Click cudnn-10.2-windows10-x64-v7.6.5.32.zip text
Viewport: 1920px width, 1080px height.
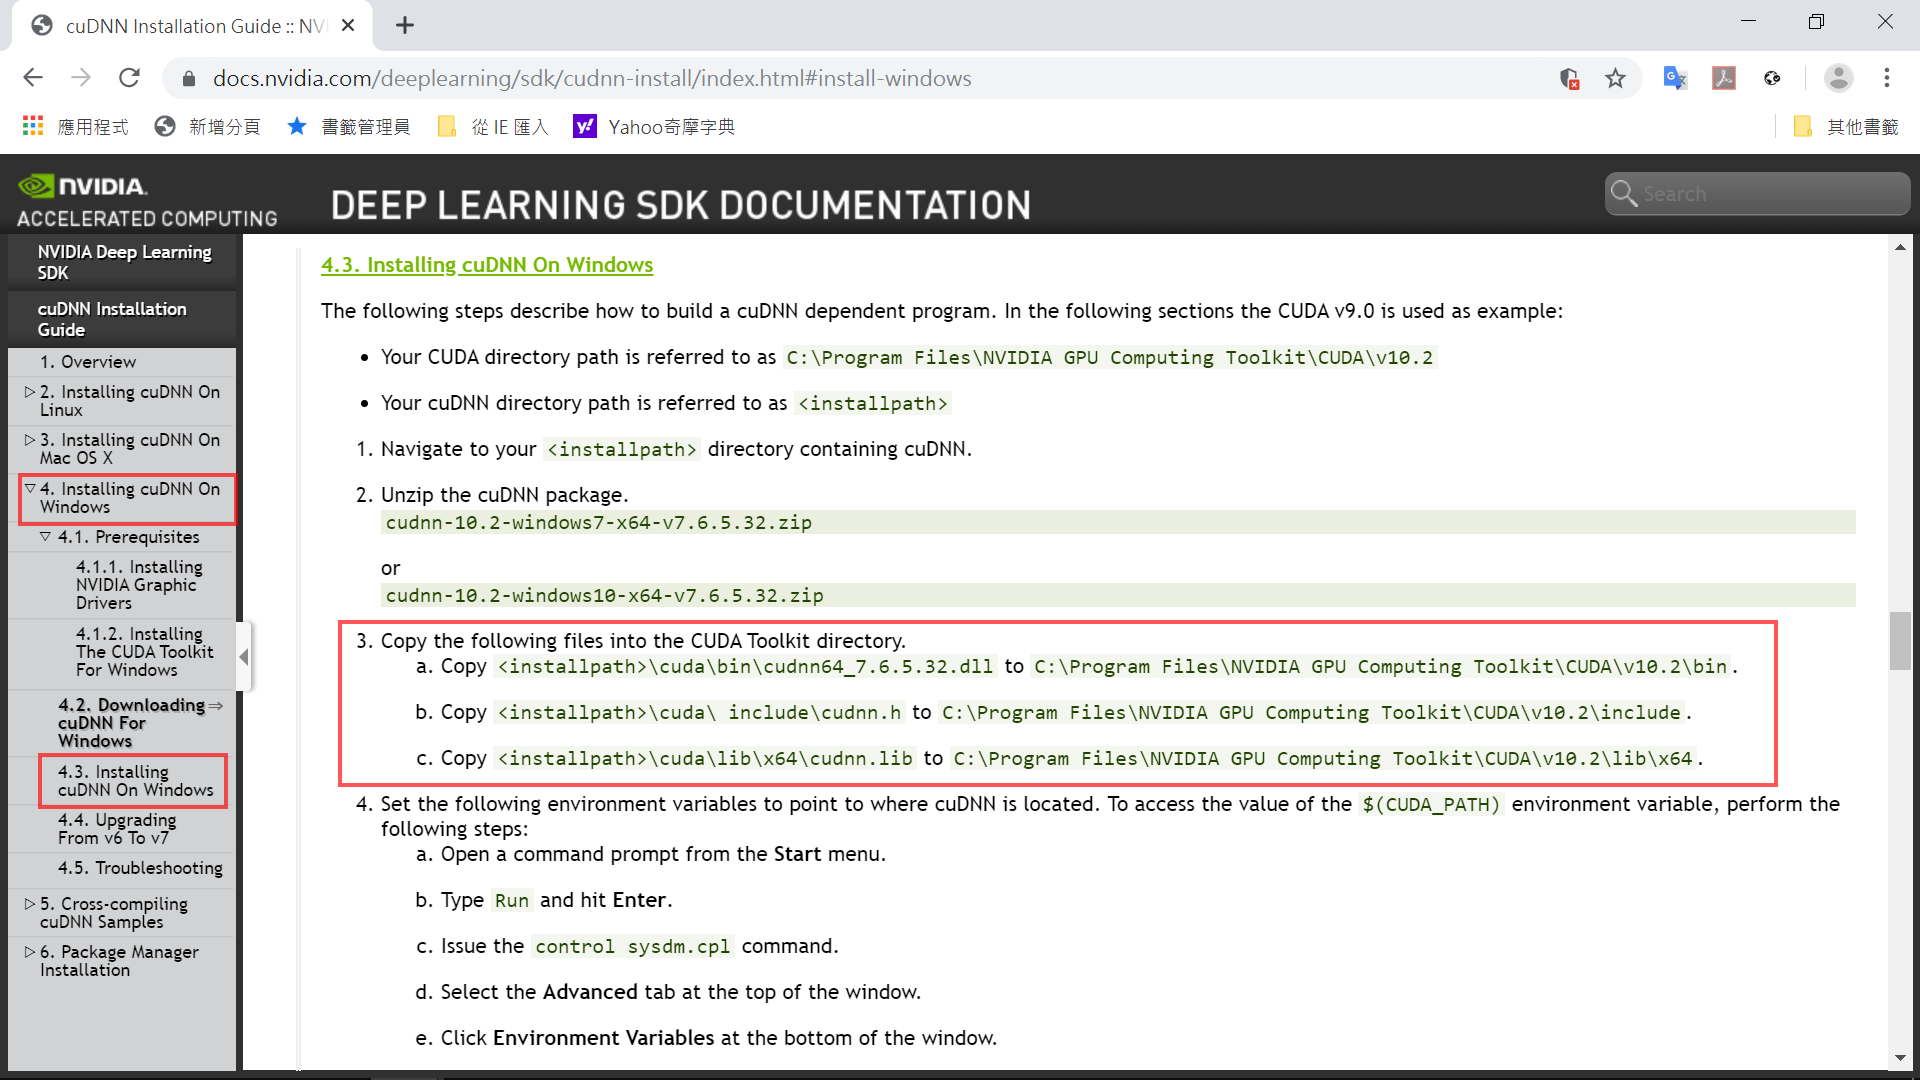(x=605, y=596)
